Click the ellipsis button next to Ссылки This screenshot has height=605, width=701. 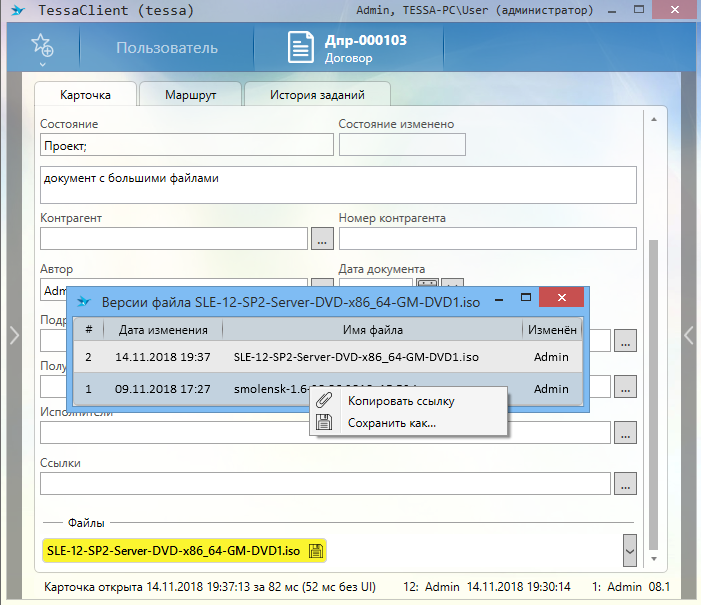(x=625, y=484)
